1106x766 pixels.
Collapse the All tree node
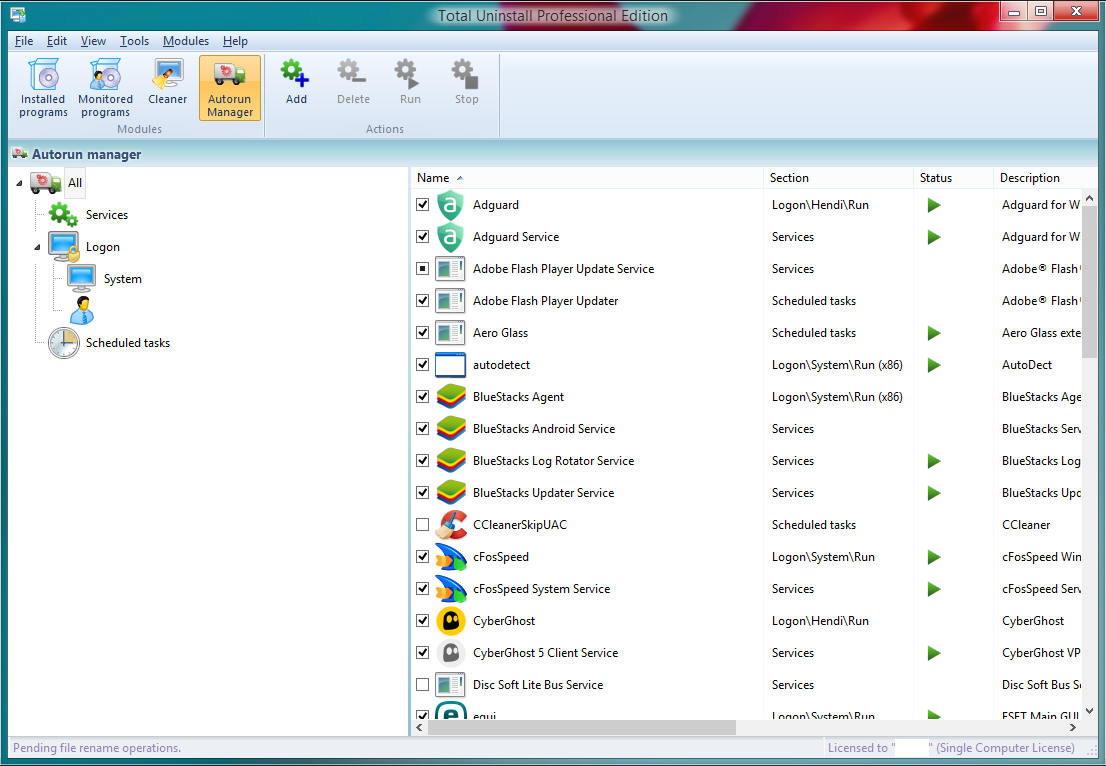pyautogui.click(x=19, y=183)
